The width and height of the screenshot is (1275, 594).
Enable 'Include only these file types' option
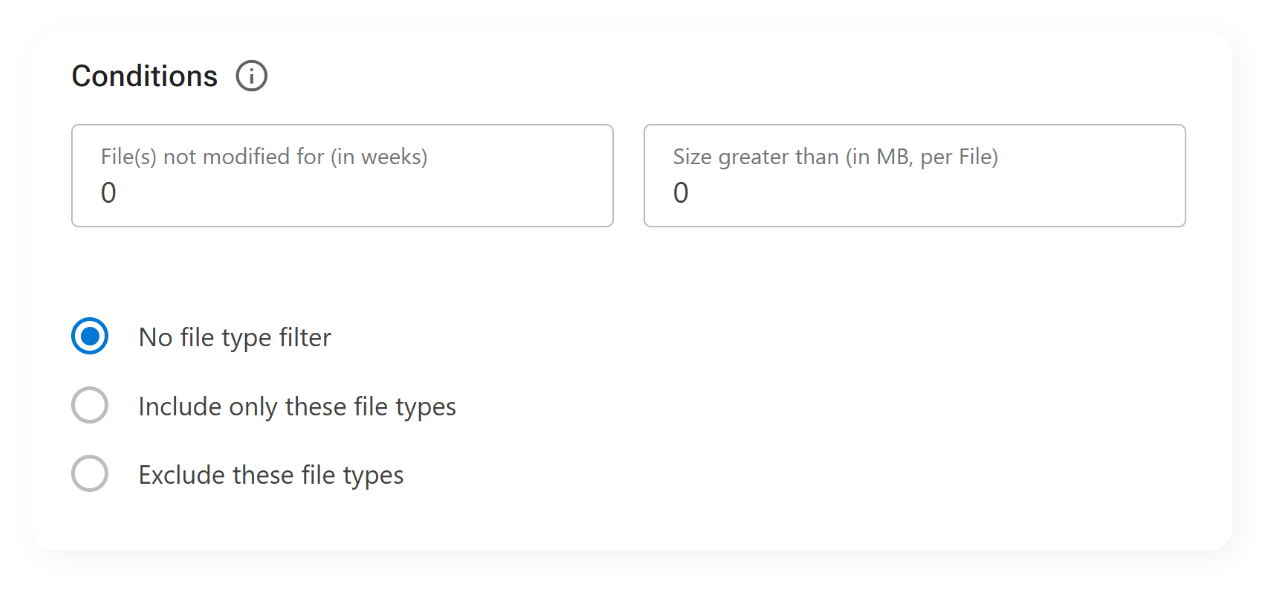[90, 405]
